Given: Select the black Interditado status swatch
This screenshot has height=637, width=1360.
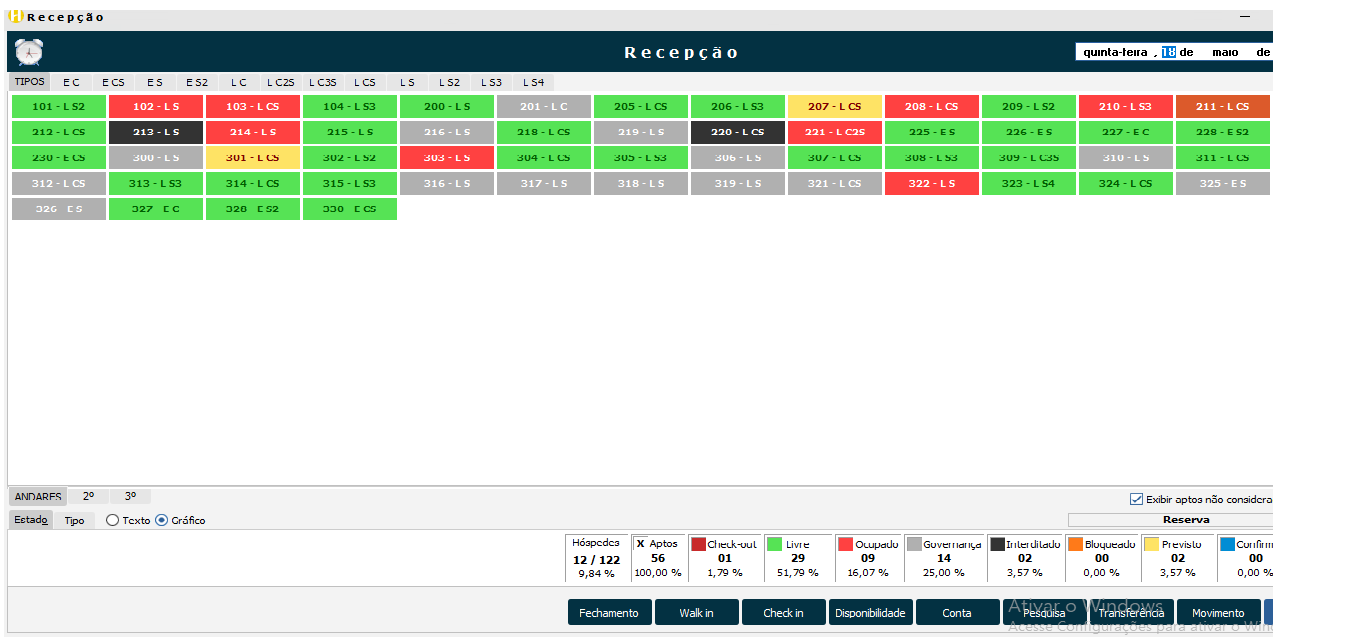Looking at the screenshot, I should [x=998, y=544].
